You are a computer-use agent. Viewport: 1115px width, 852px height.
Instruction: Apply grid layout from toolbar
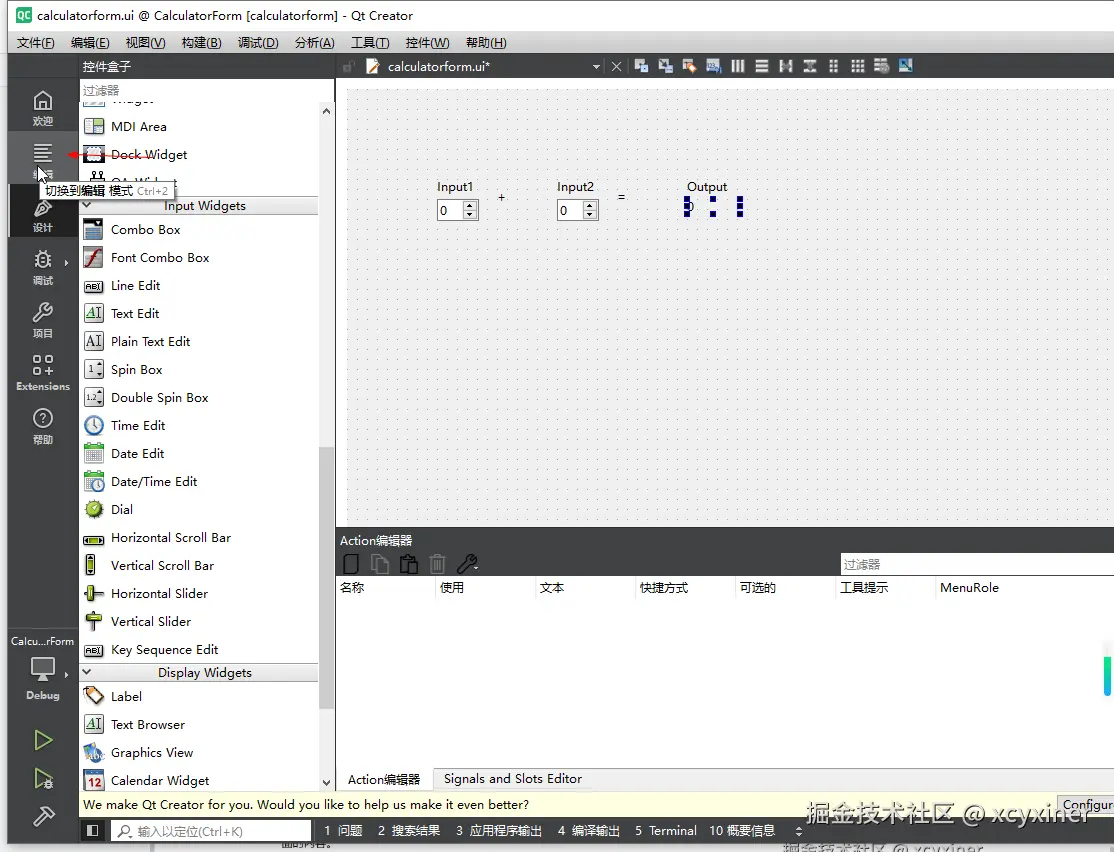click(858, 66)
